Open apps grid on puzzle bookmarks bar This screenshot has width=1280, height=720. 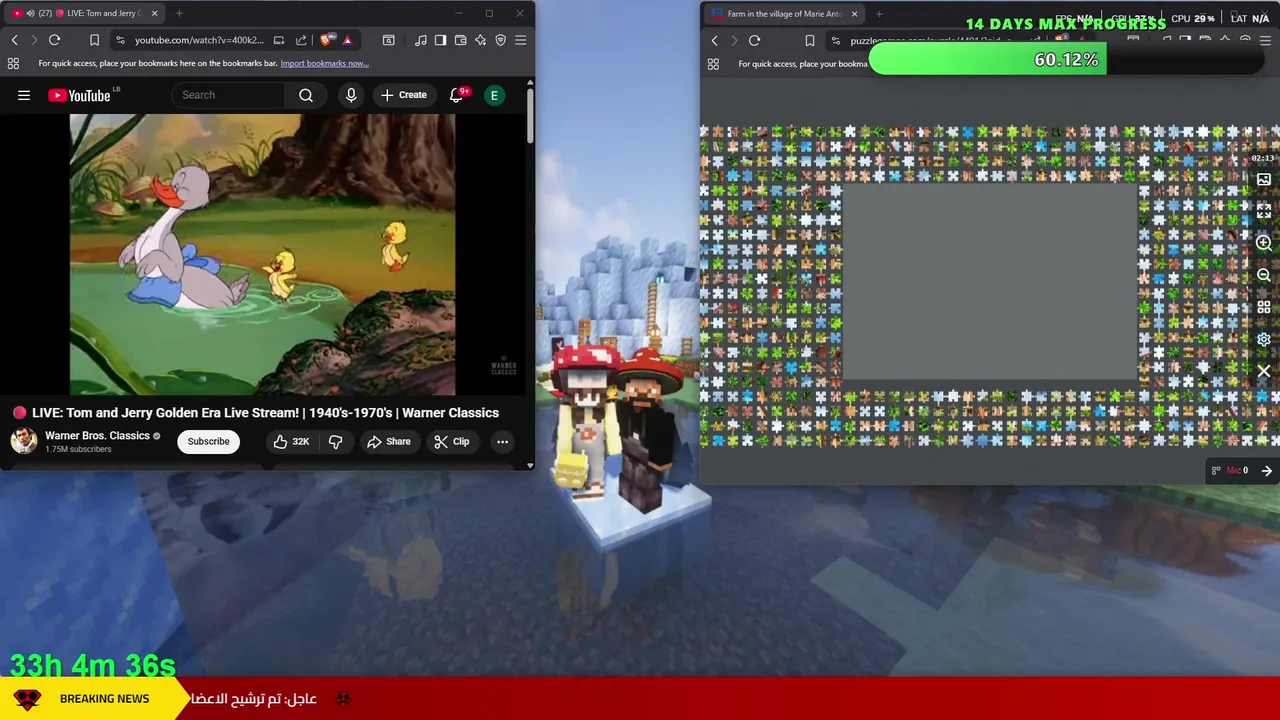tap(713, 64)
